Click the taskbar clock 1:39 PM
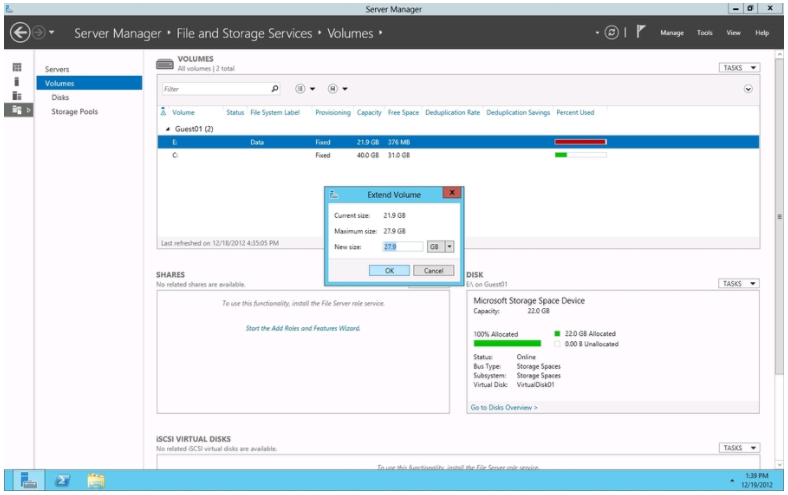Screen dimensions: 788x495 pos(756,475)
